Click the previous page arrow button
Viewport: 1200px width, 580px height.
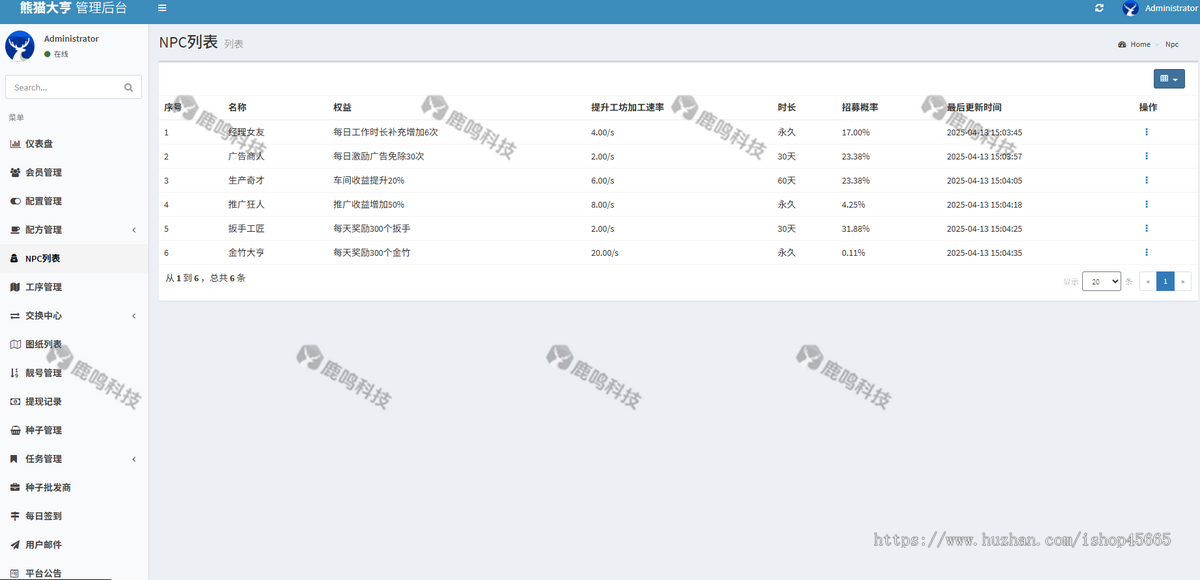click(x=1148, y=282)
